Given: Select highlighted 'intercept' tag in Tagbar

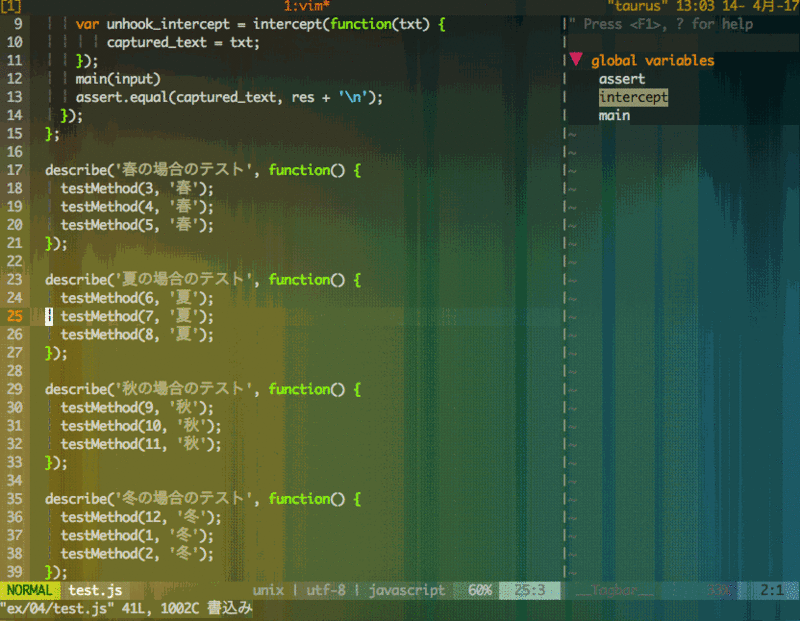Looking at the screenshot, I should [633, 97].
